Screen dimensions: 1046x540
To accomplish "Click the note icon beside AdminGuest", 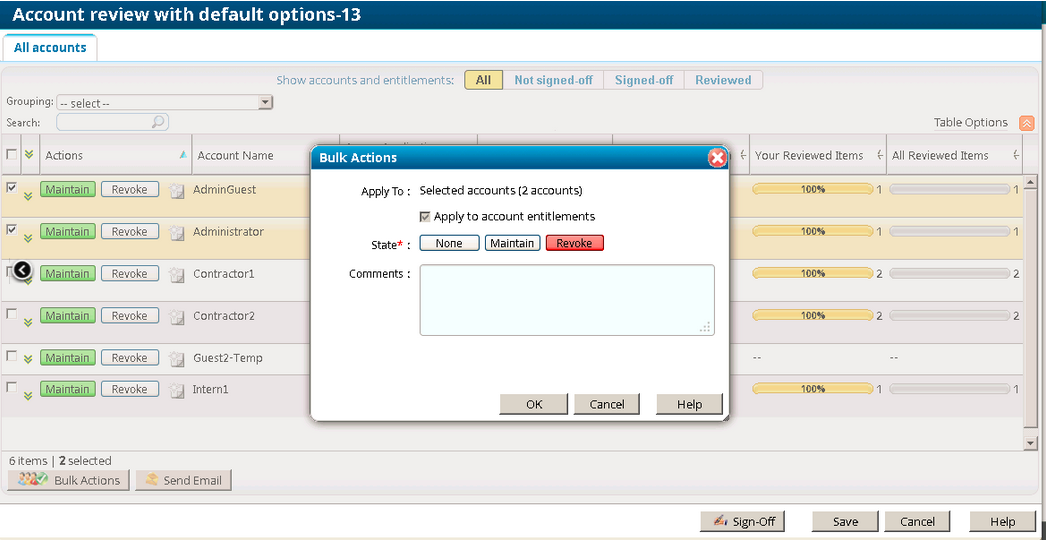I will (x=177, y=190).
